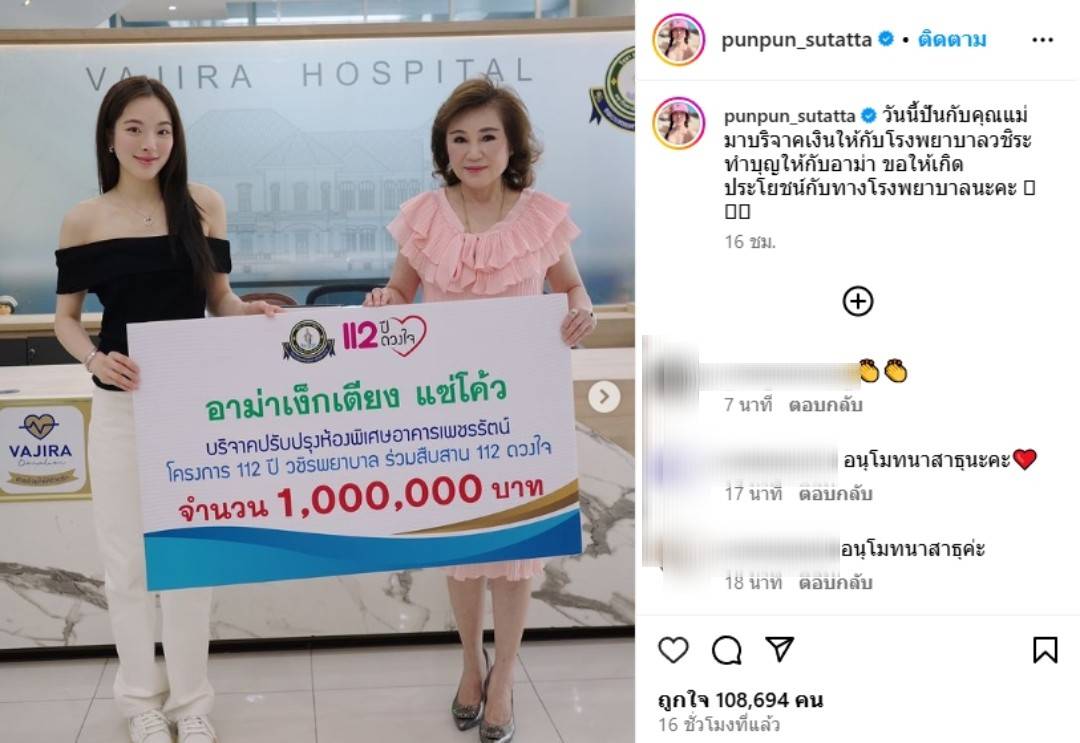
Task: Go to the next photo with the arrow
Action: [x=604, y=397]
